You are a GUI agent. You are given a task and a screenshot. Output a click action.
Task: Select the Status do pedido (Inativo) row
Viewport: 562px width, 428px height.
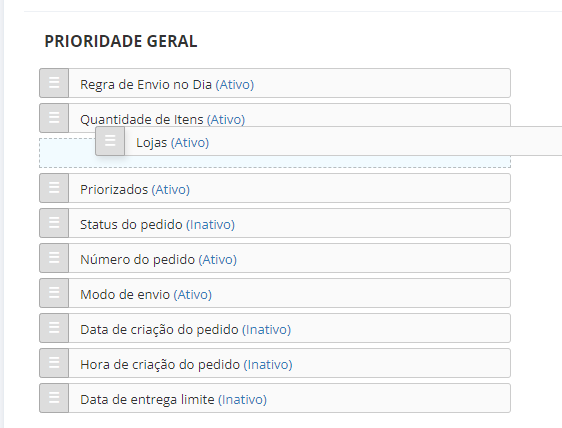click(x=275, y=223)
